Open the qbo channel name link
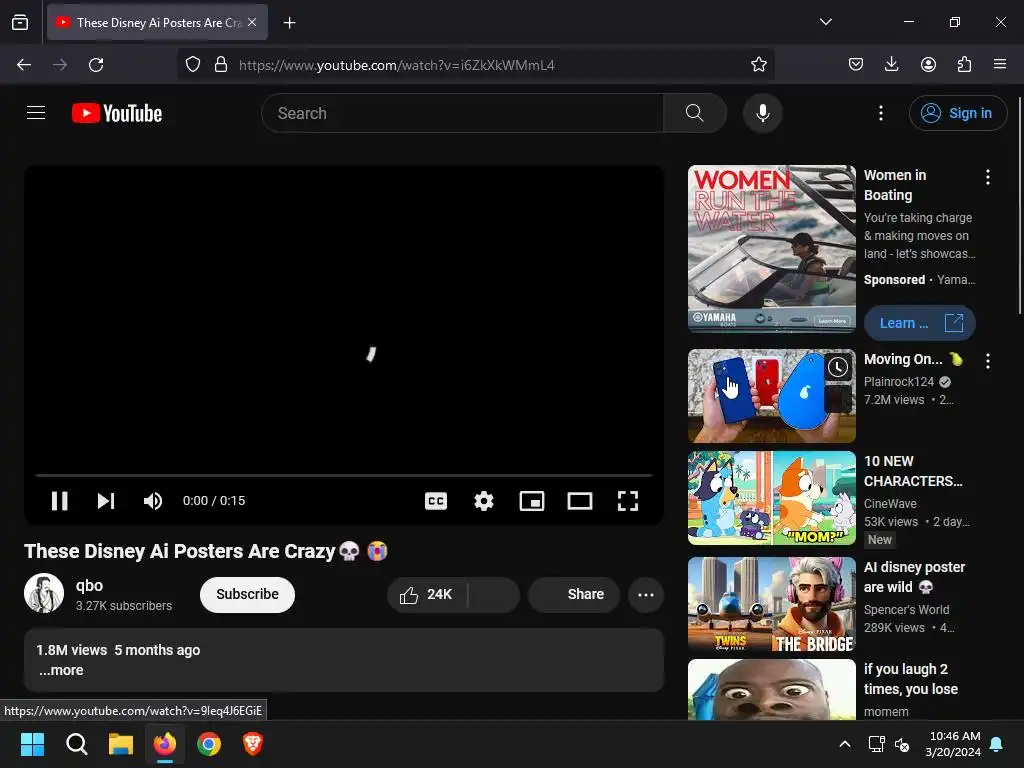This screenshot has width=1024, height=768. click(89, 585)
